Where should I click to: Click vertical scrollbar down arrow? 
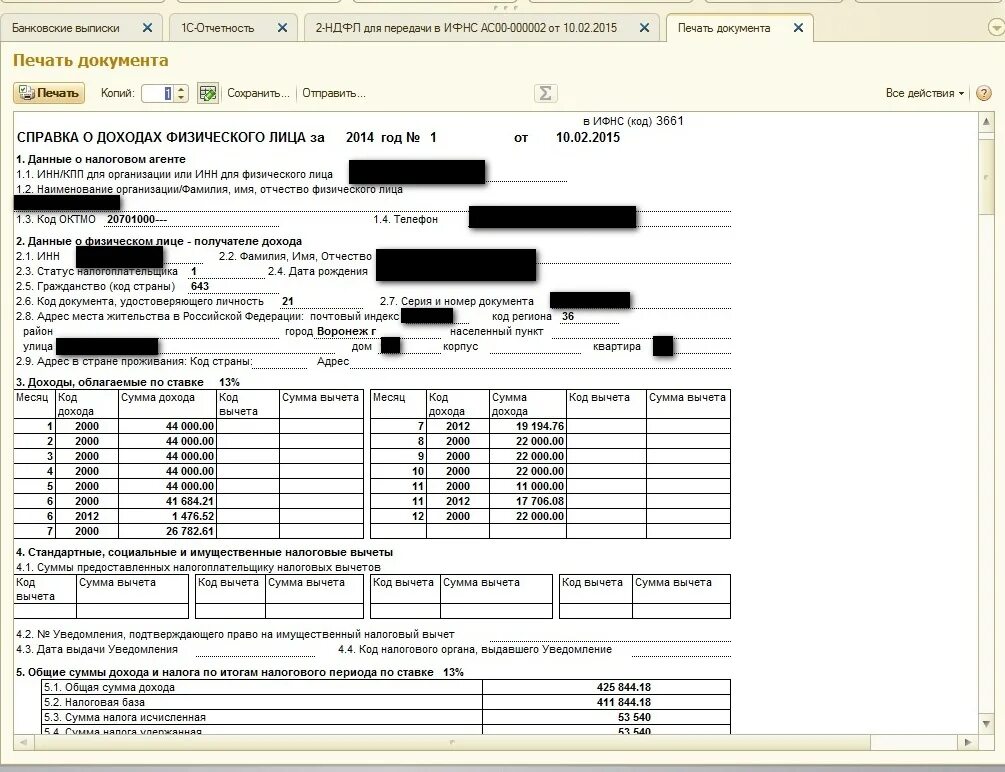[x=986, y=725]
